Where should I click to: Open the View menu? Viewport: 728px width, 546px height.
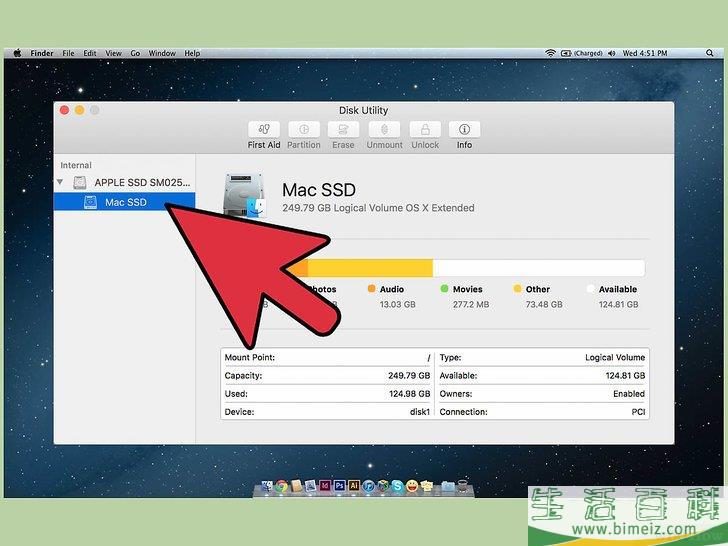113,53
